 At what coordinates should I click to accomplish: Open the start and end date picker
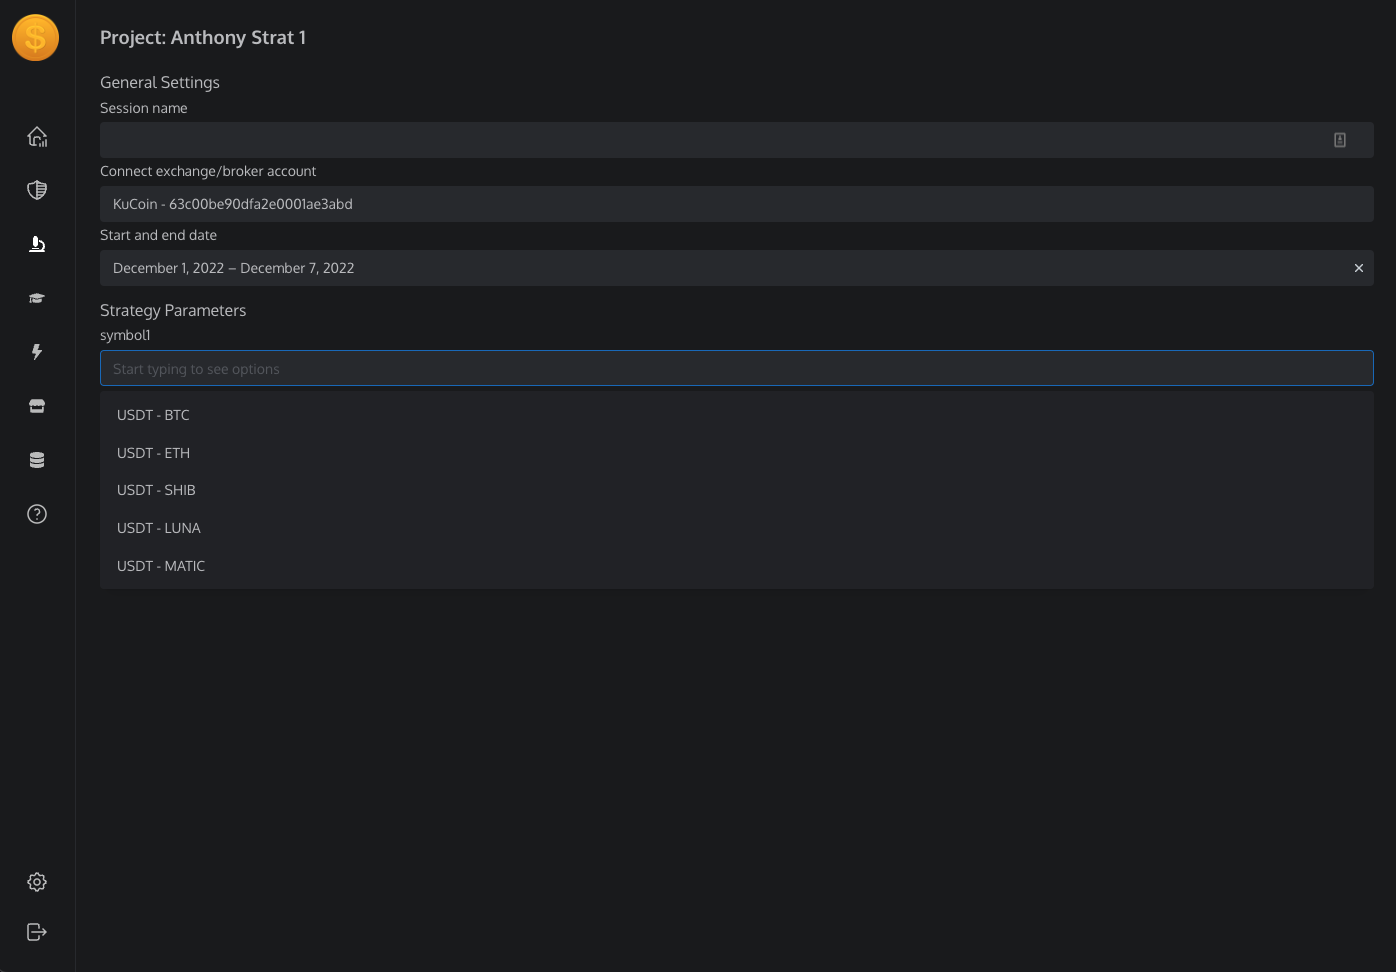[737, 268]
